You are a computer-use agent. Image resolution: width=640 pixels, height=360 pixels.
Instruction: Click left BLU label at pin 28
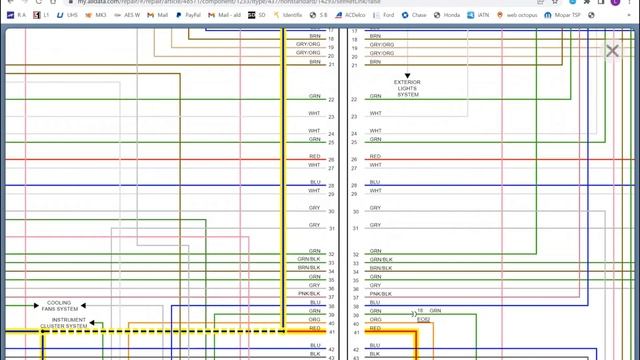(x=315, y=182)
